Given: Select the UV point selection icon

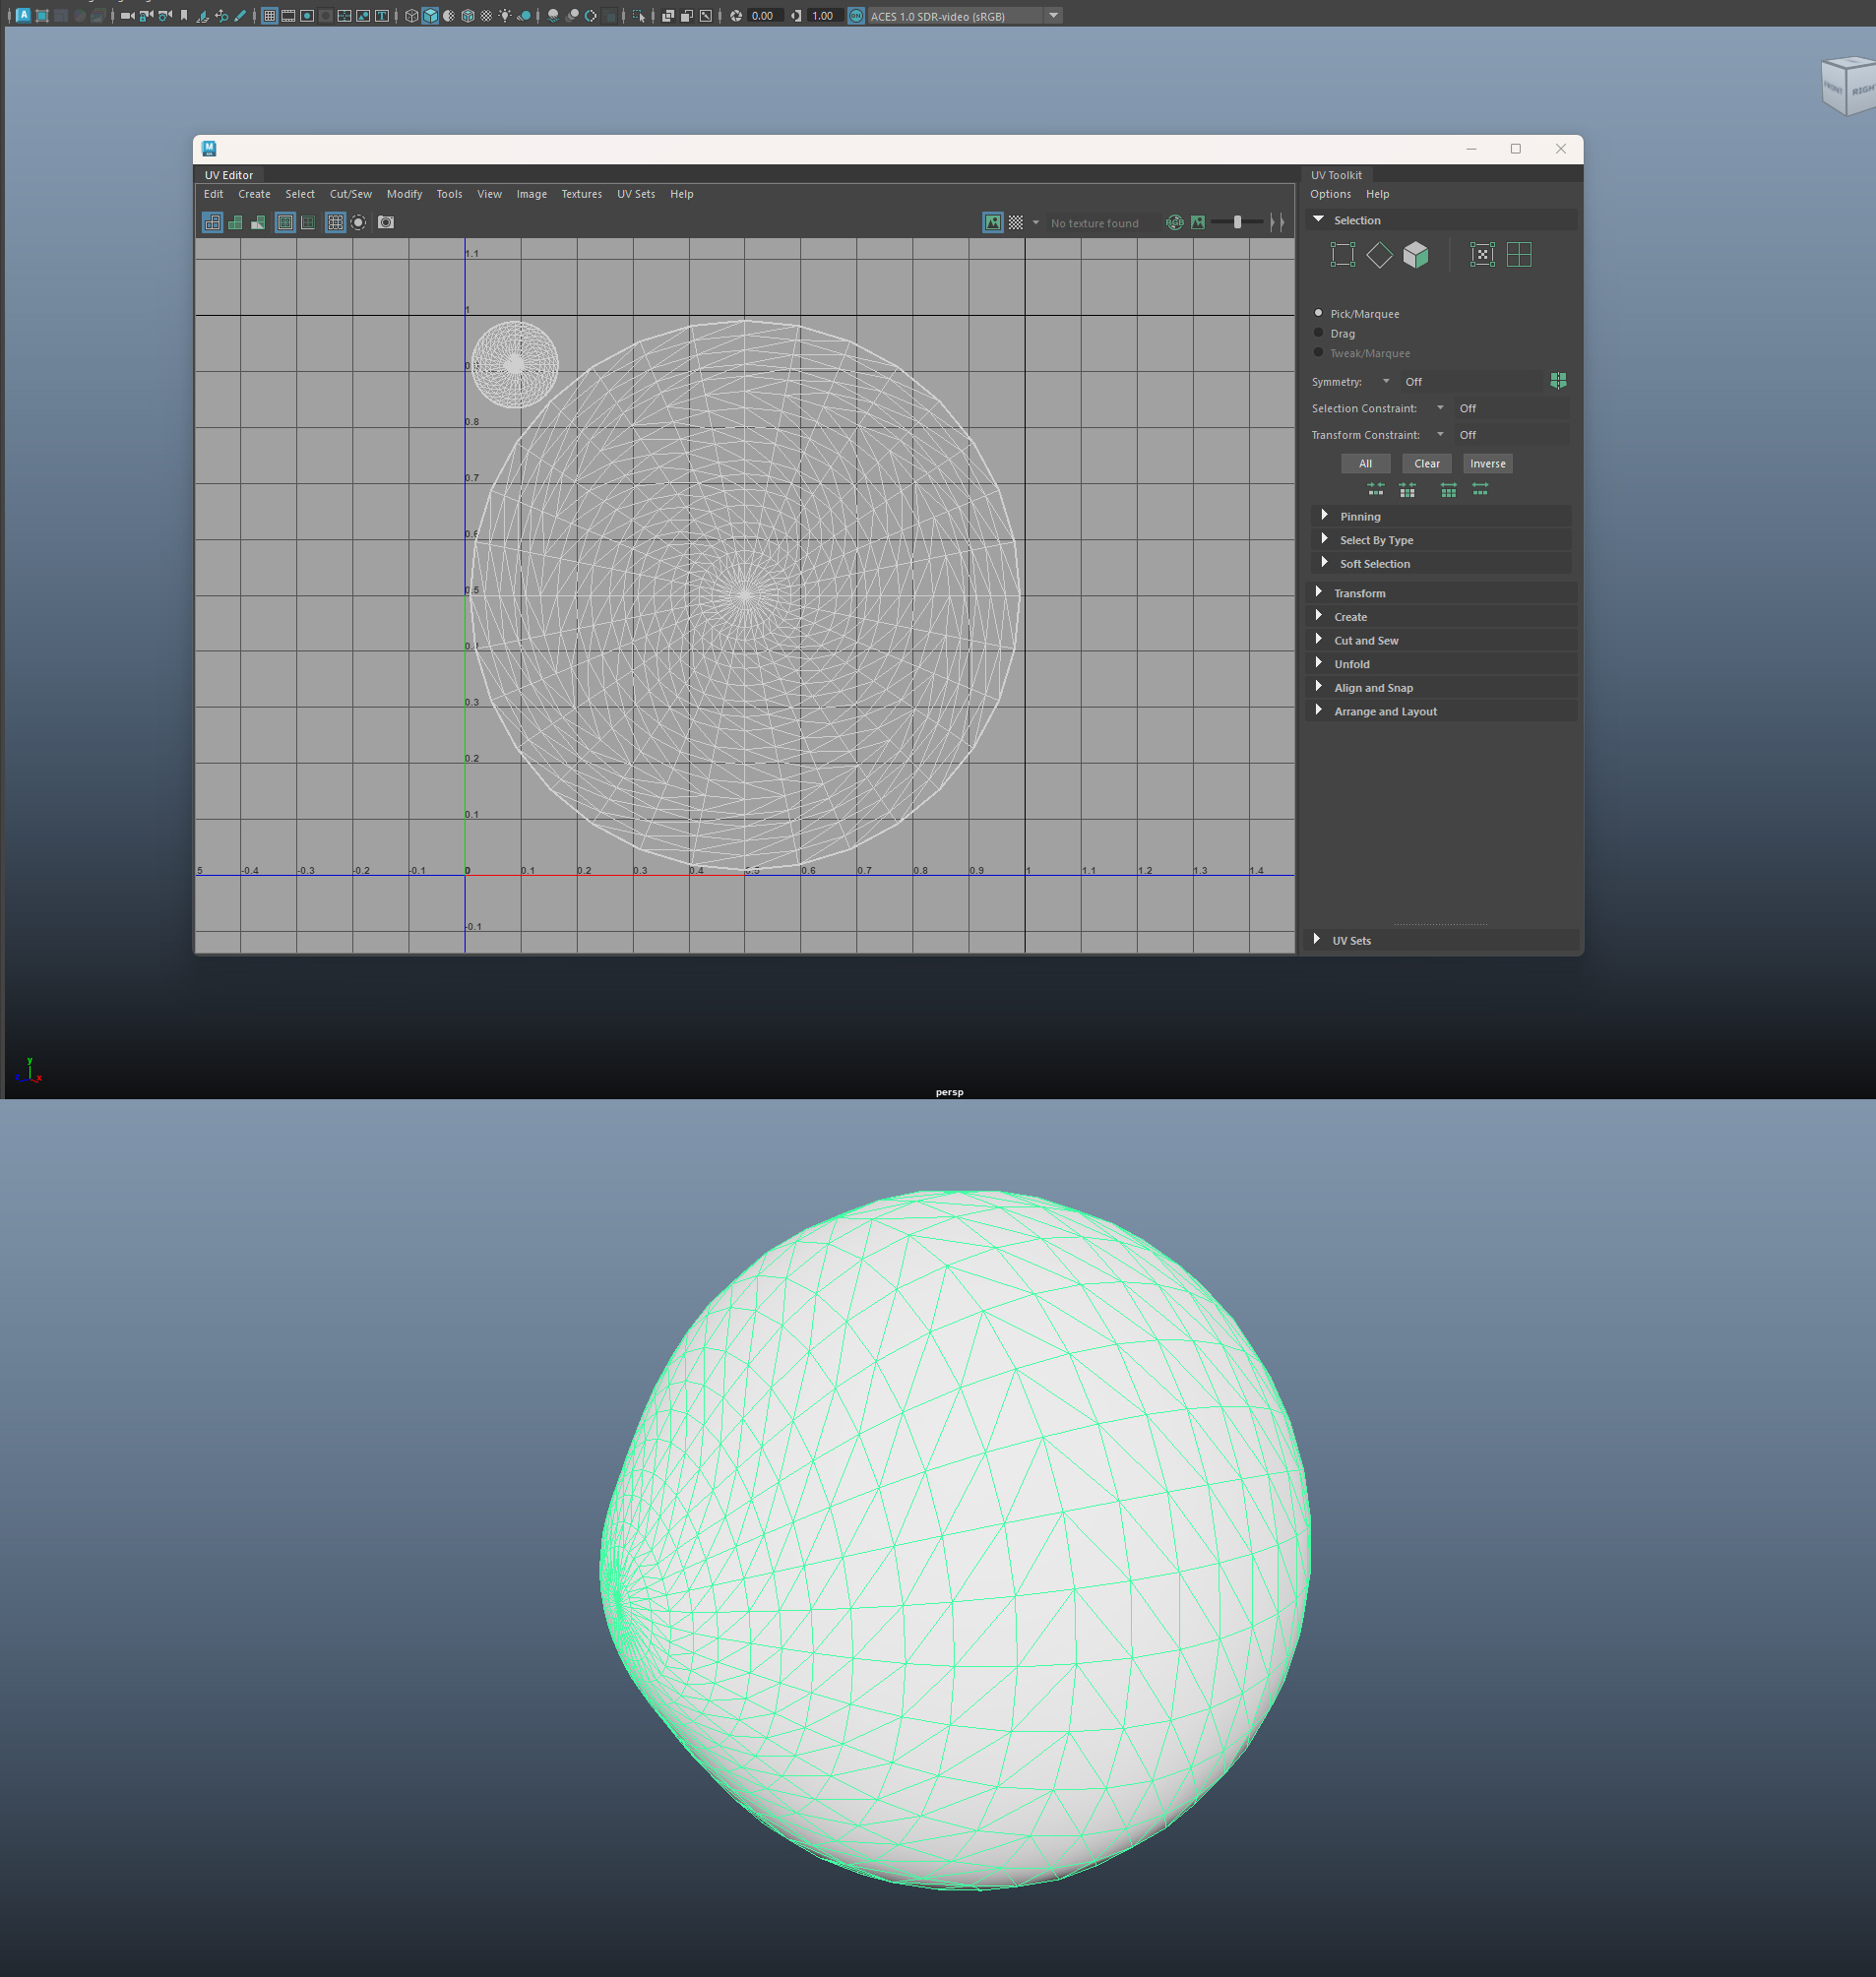Looking at the screenshot, I should (x=1482, y=255).
